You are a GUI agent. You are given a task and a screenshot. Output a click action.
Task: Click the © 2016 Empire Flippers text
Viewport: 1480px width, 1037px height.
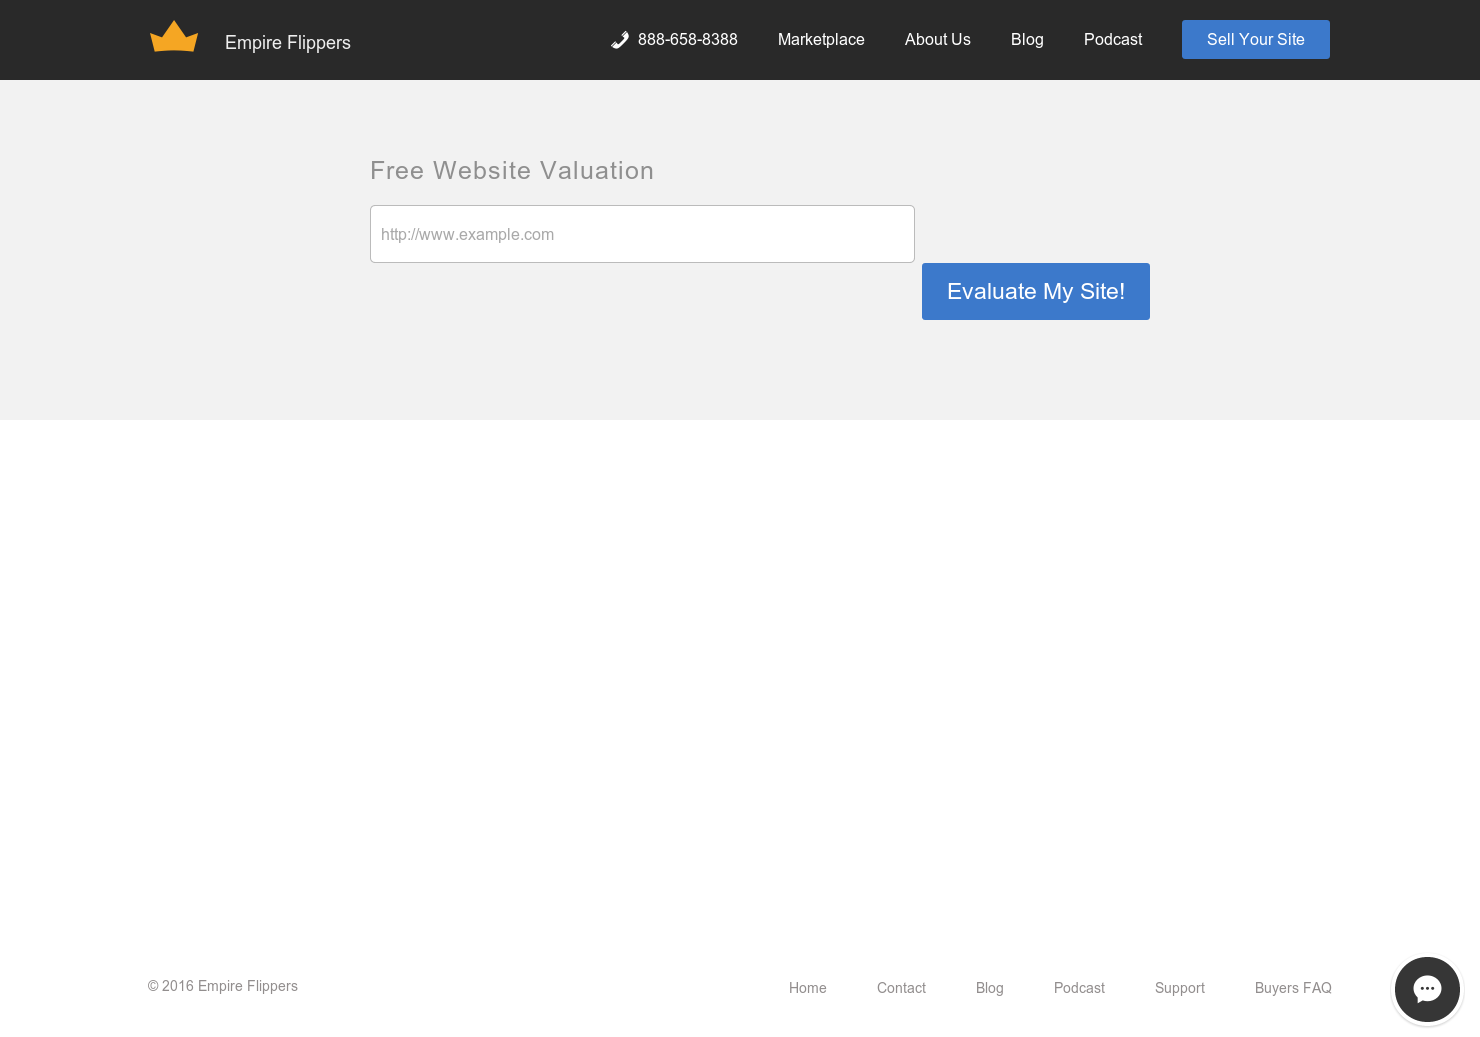223,986
